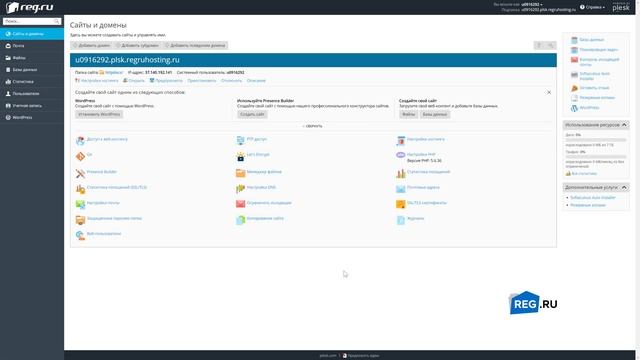This screenshot has height=360, width=640.
Task: Open the Предложить идею footer link
Action: [363, 356]
